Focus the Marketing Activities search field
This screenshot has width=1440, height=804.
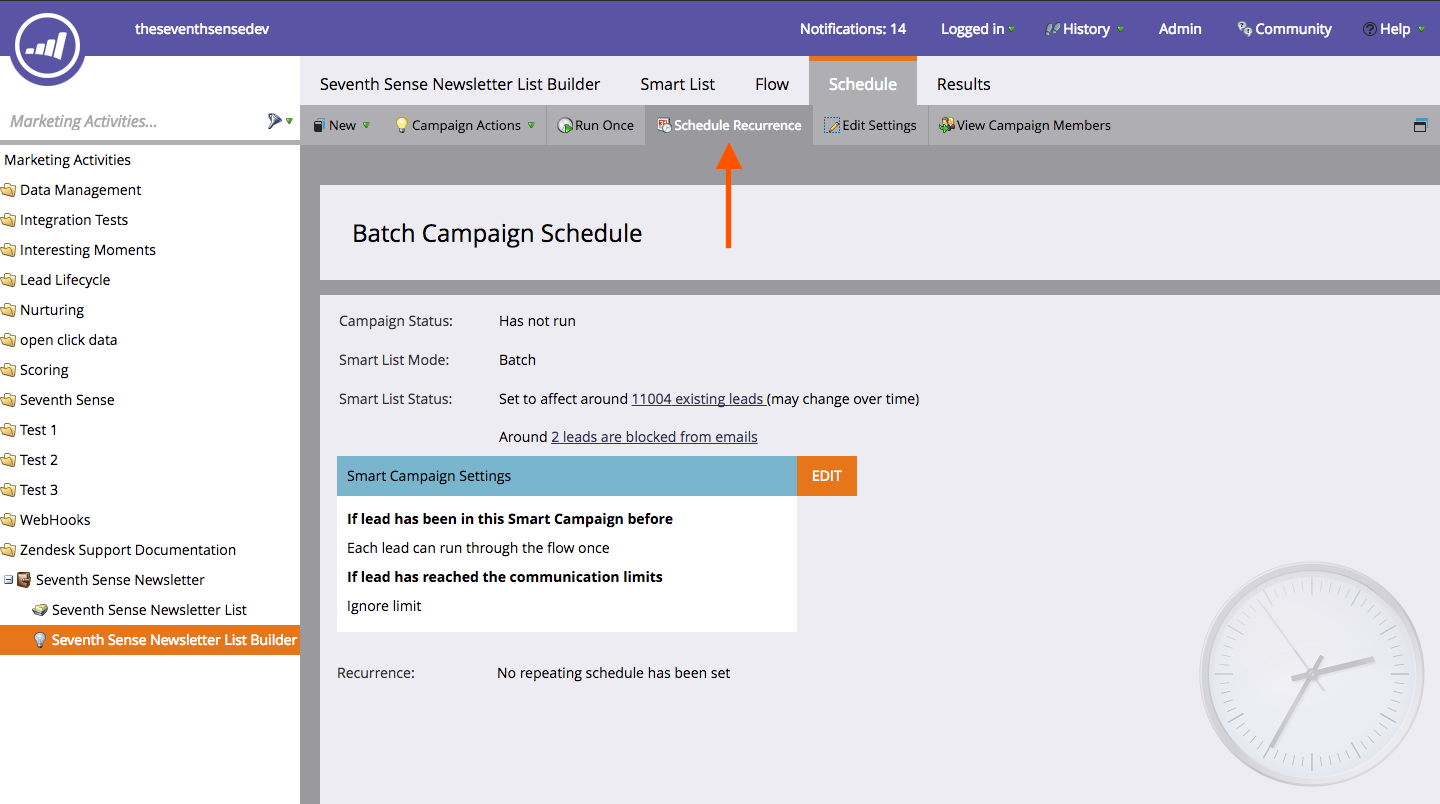coord(130,121)
